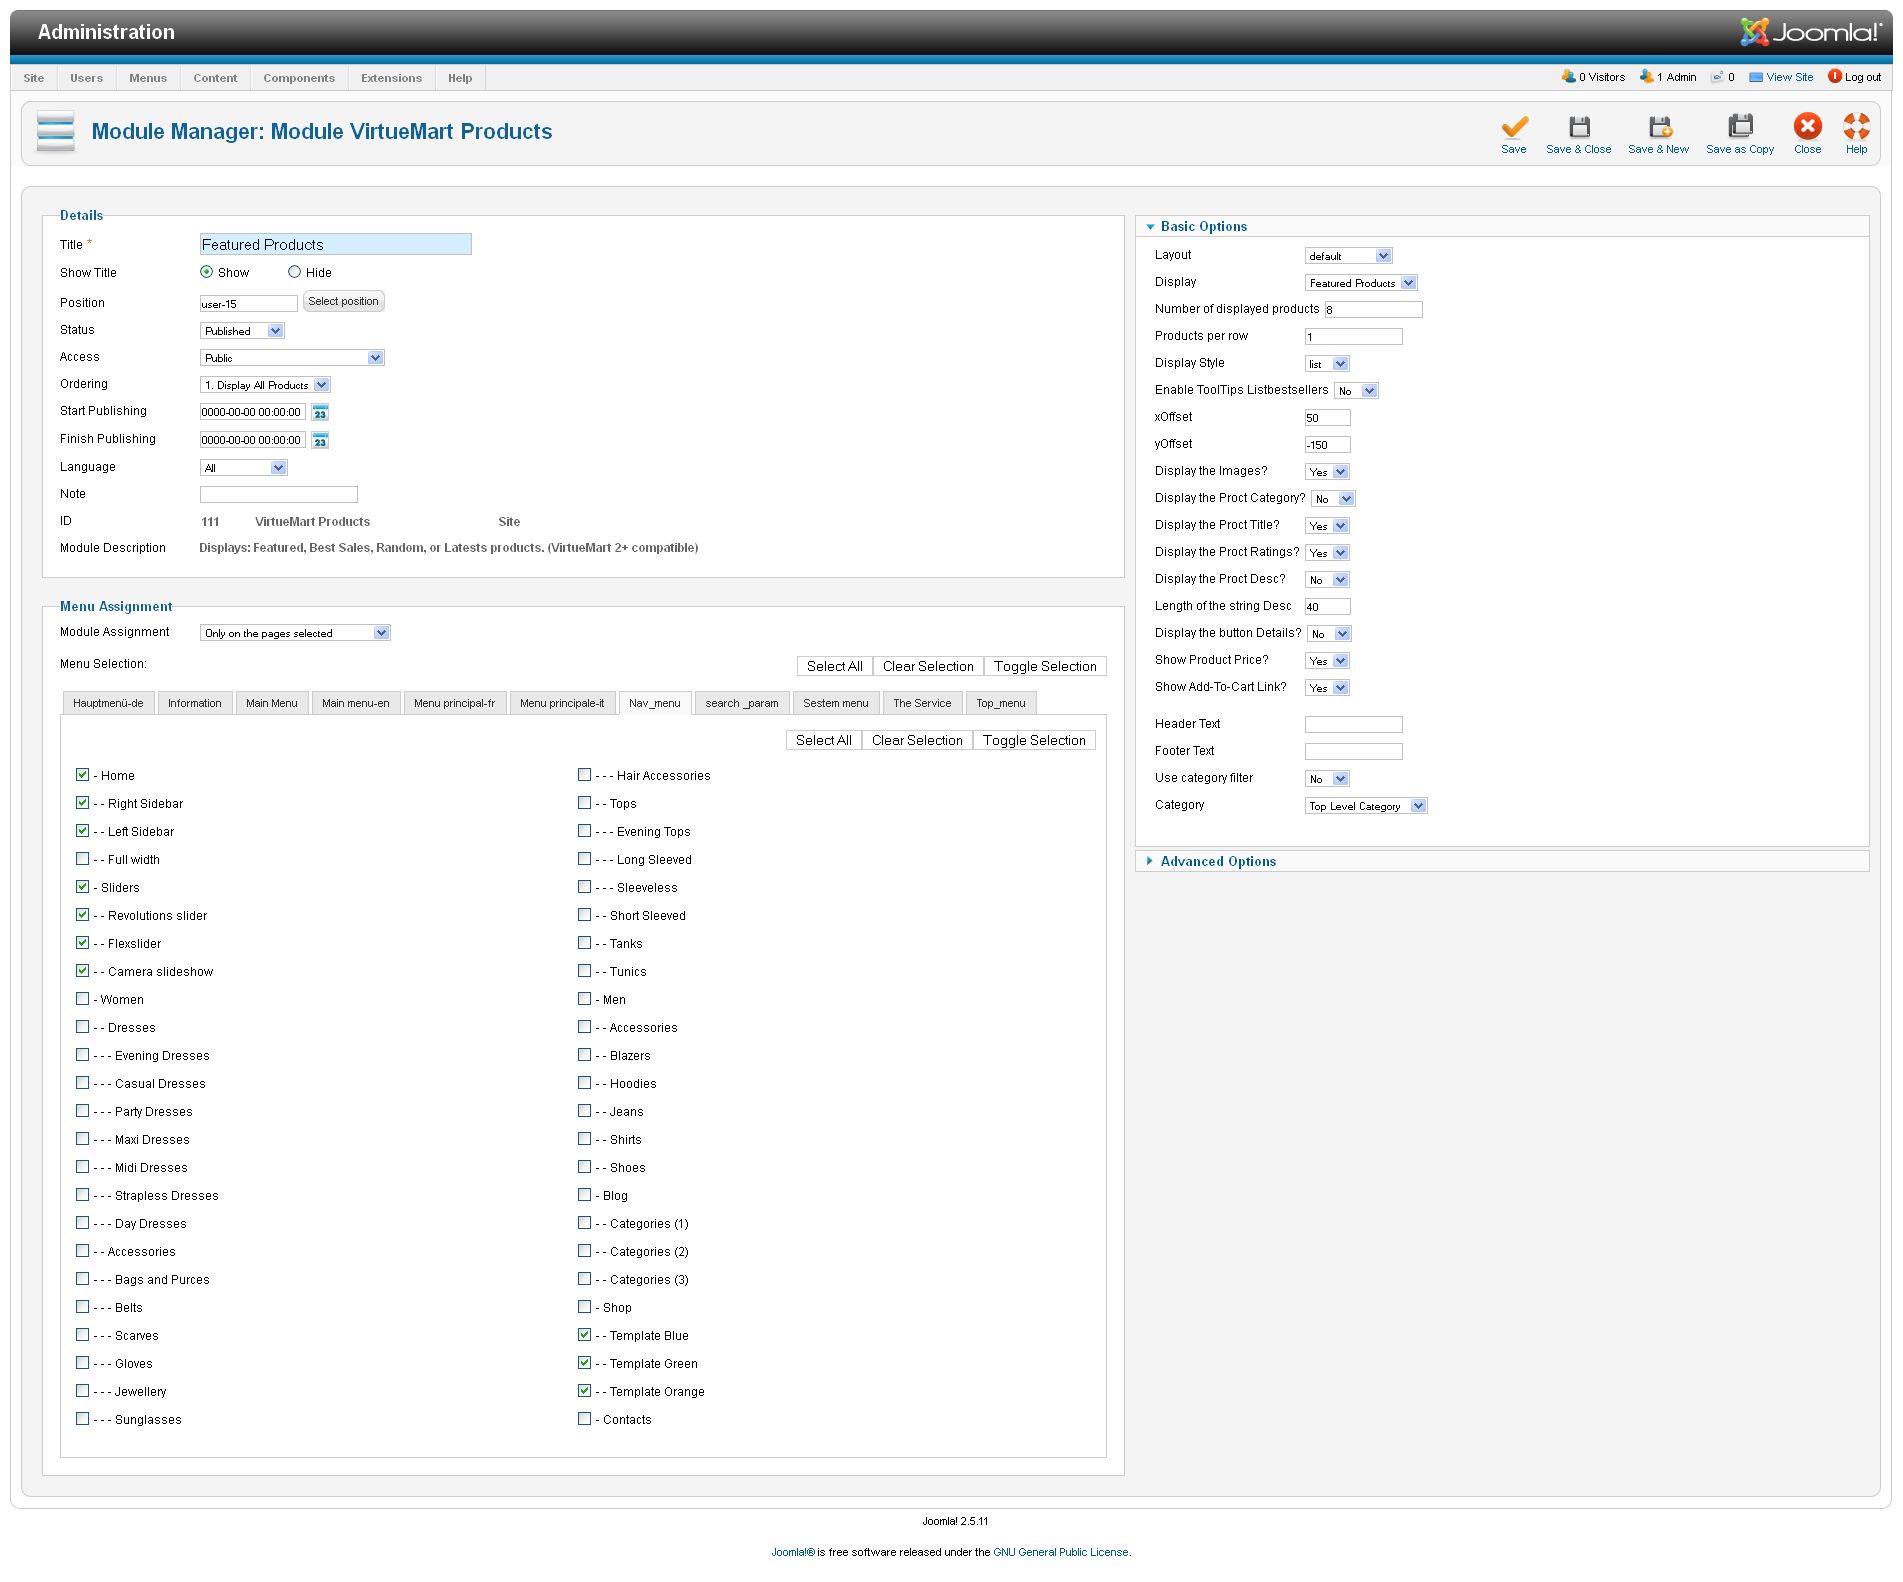Image resolution: width=1903 pixels, height=1582 pixels.
Task: Click the Save & Close disk icon
Action: 1578,127
